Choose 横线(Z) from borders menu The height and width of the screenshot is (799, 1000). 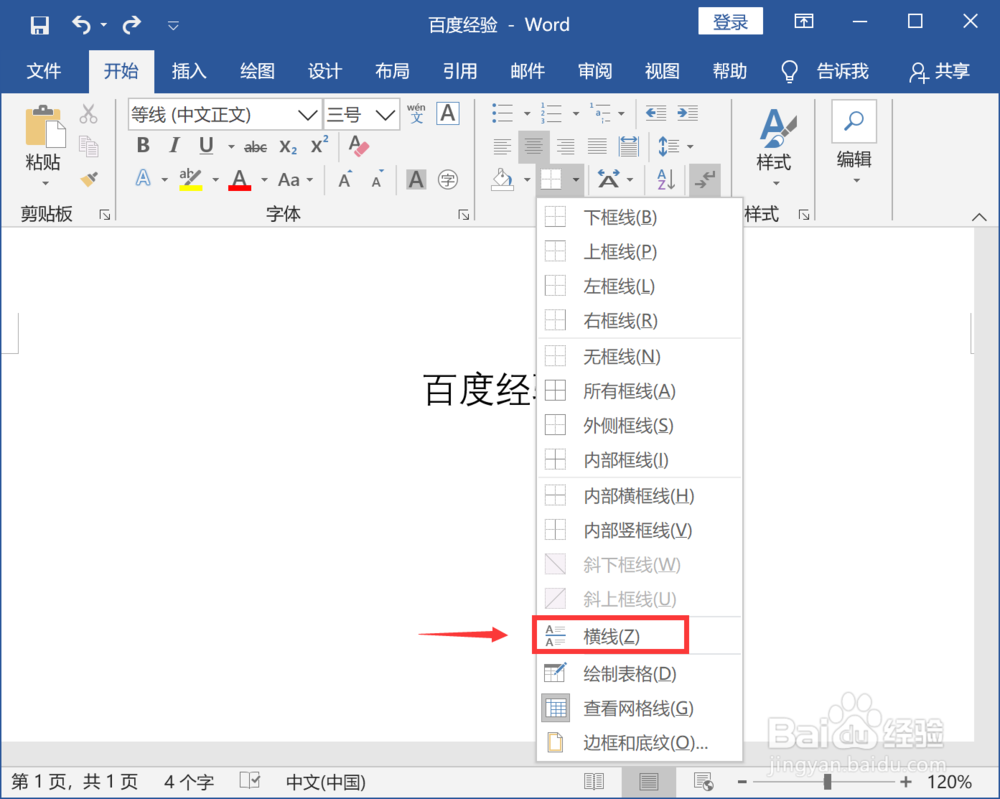640,636
